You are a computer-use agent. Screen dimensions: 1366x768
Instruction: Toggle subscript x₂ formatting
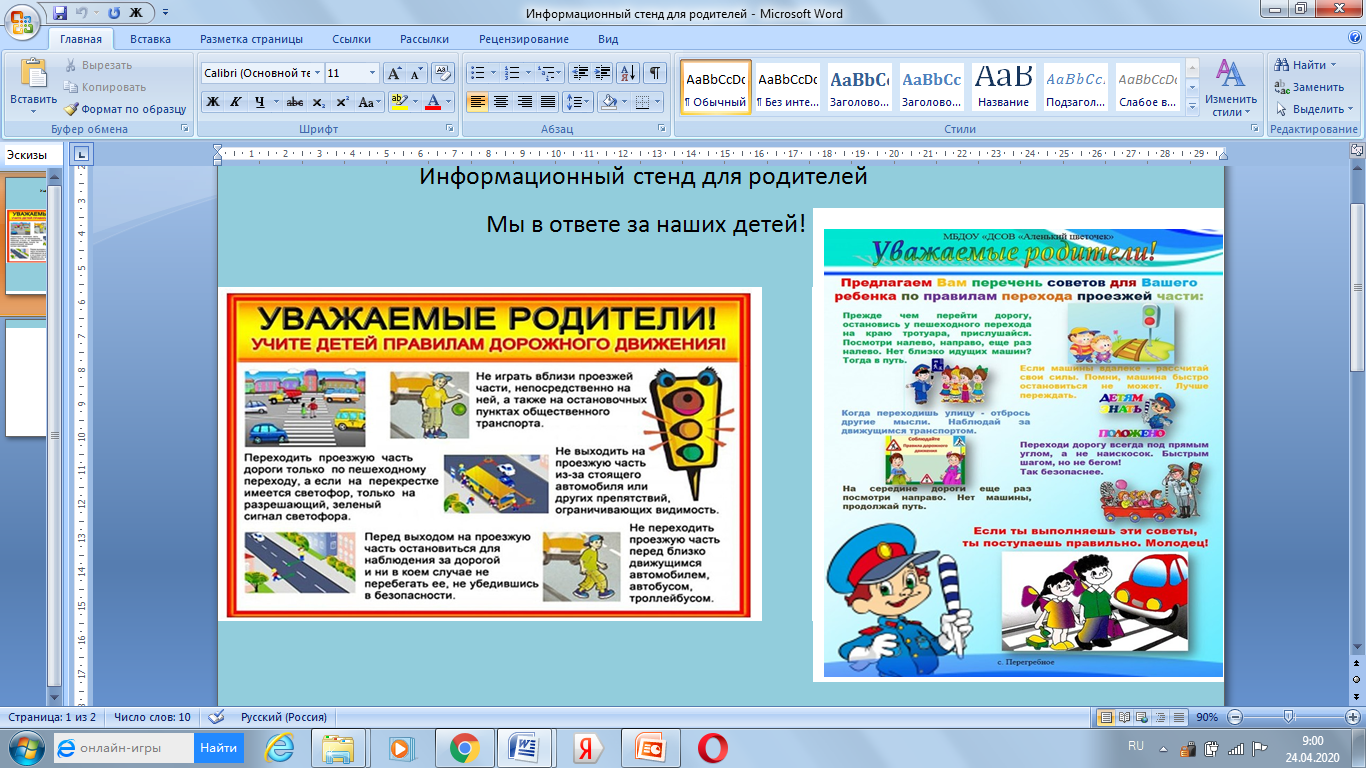click(x=318, y=102)
